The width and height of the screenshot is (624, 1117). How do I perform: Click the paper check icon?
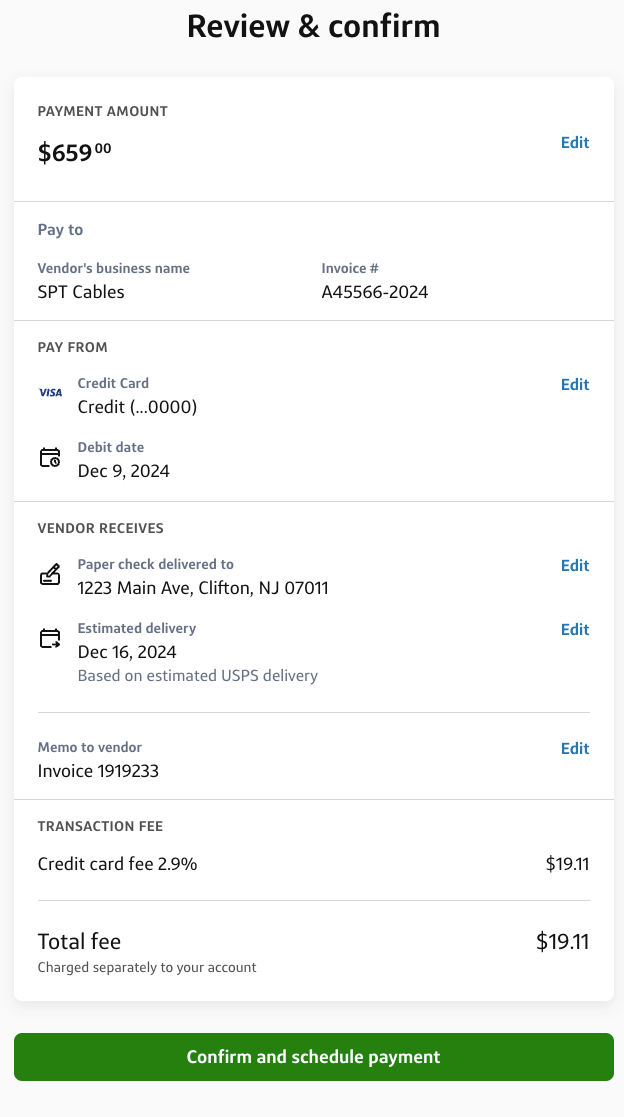pos(50,575)
